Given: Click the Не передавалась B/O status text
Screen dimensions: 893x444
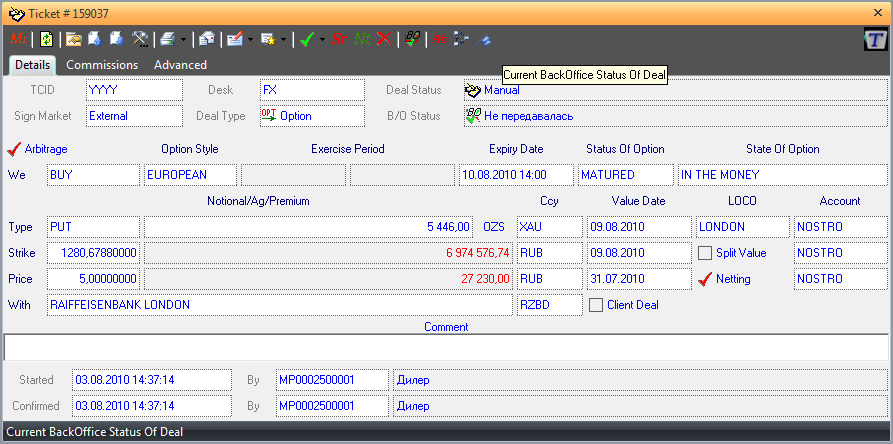Looking at the screenshot, I should coord(529,116).
